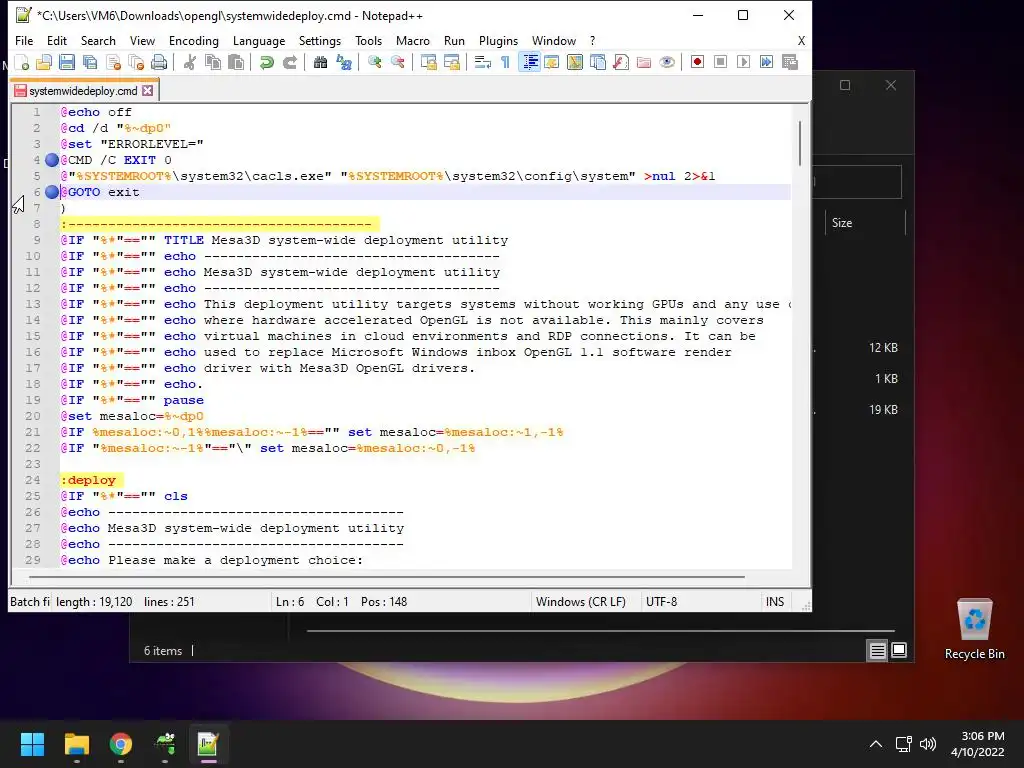The width and height of the screenshot is (1024, 768).
Task: Click the vertical scrollbar thumb in editor
Action: [x=799, y=143]
